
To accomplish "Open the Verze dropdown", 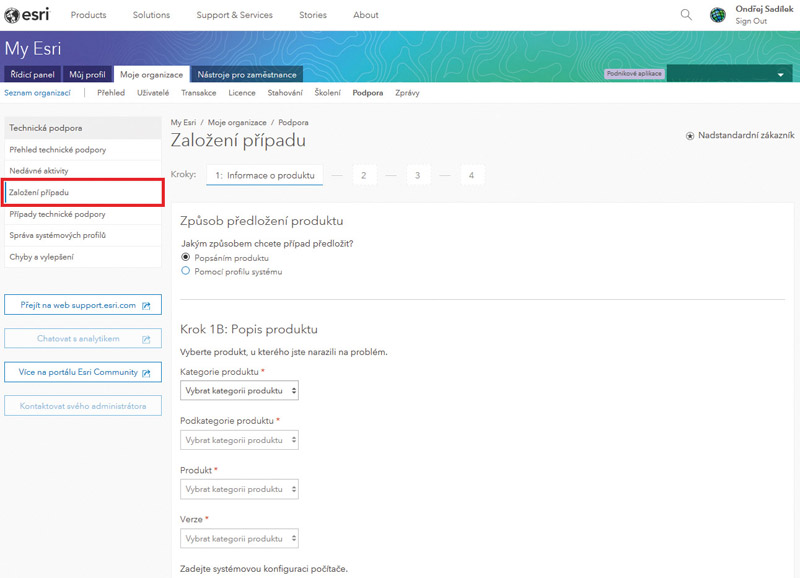I will point(239,538).
